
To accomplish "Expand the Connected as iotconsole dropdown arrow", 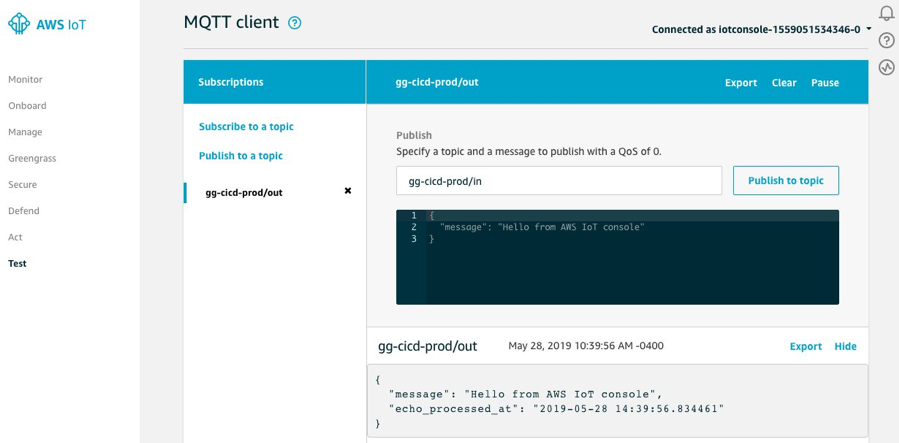I will pyautogui.click(x=869, y=29).
